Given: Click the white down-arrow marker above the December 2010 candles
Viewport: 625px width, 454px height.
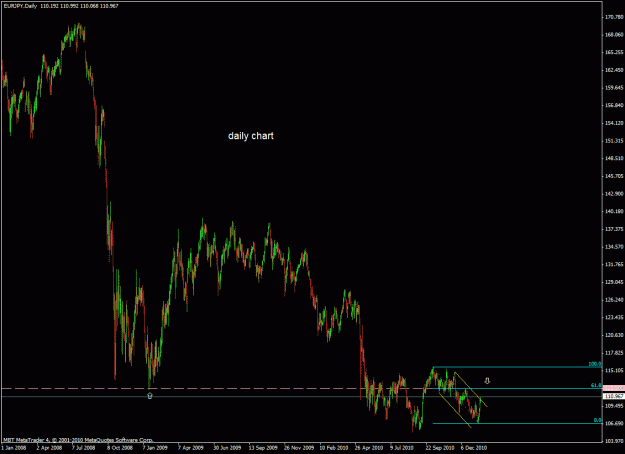Looking at the screenshot, I should 487,381.
